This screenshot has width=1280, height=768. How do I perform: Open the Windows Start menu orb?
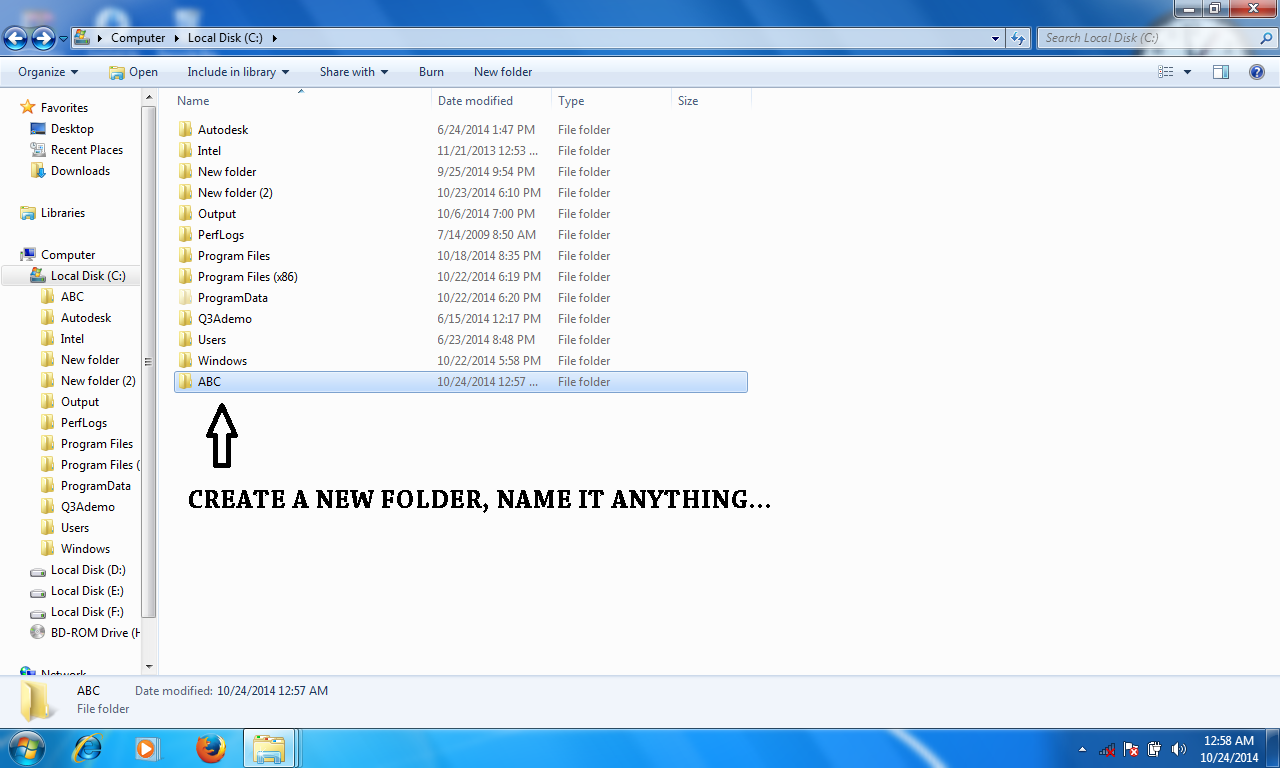25,748
